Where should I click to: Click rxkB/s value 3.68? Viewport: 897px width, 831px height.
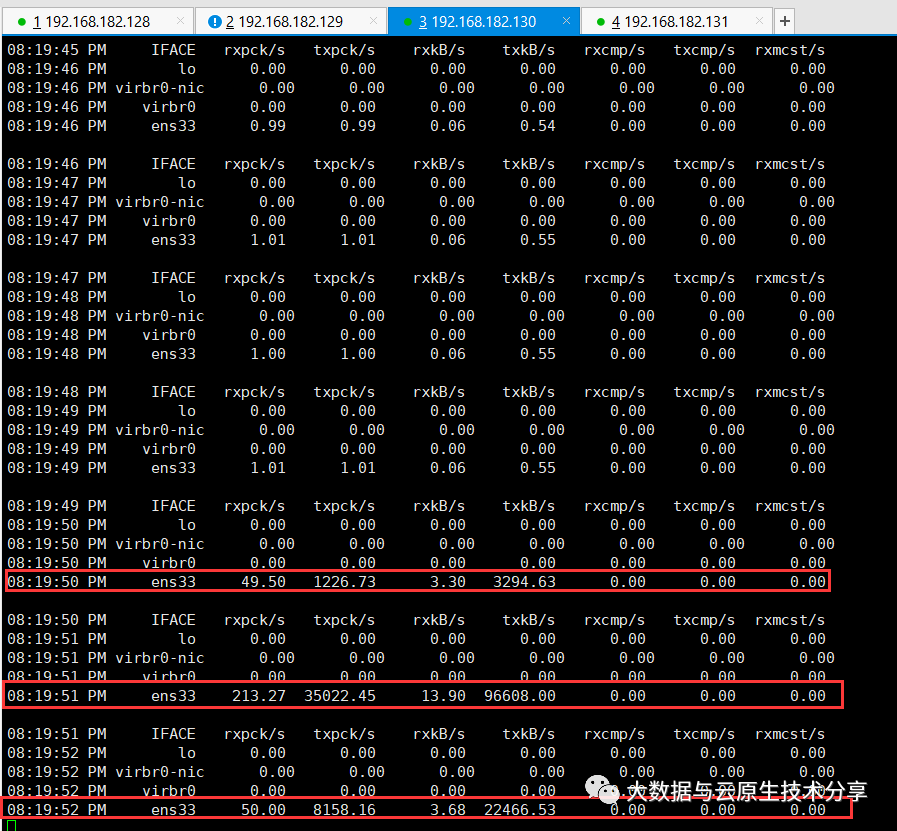tap(448, 810)
